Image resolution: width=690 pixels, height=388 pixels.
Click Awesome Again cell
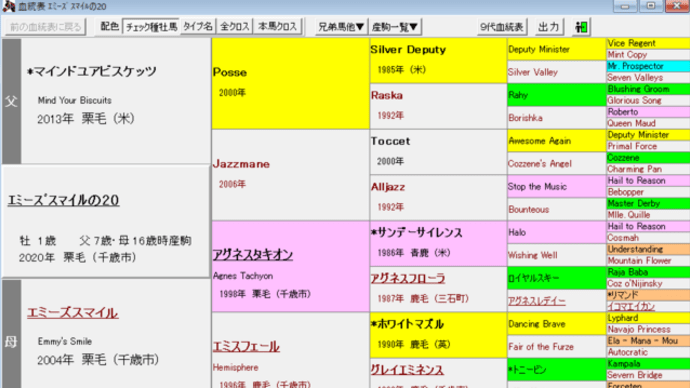[556, 141]
